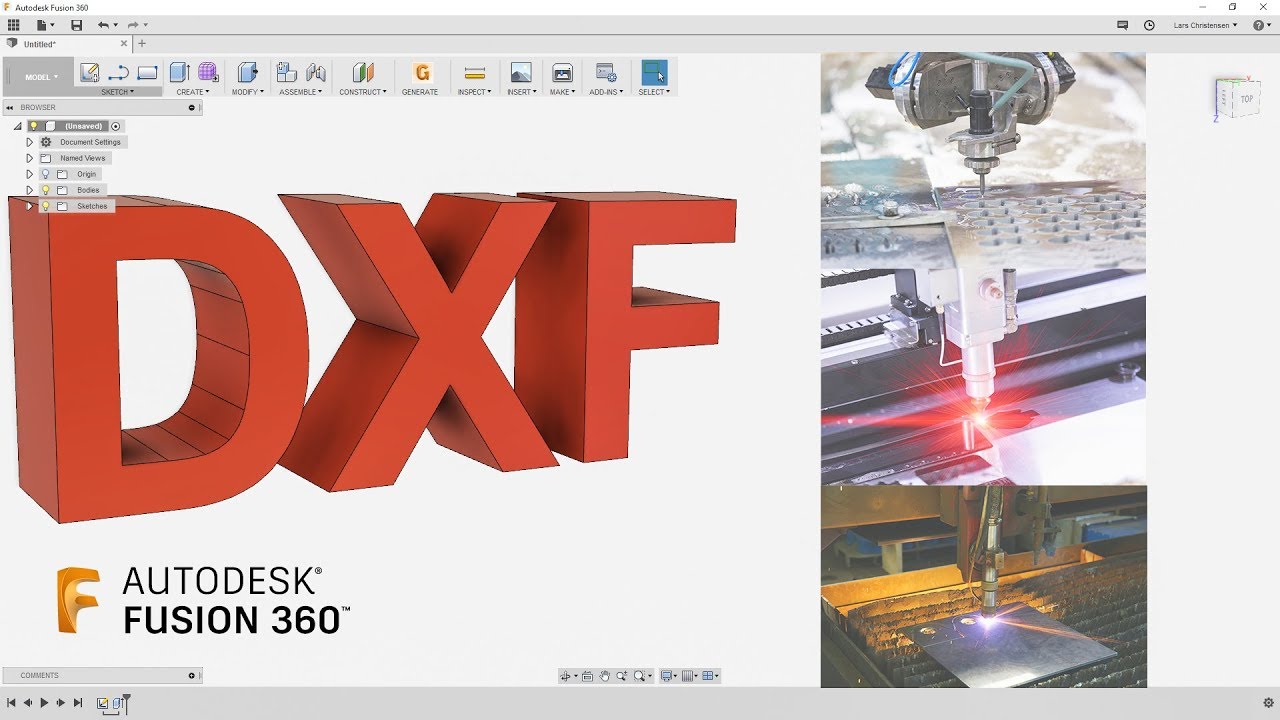
Task: Click the activate radio button beside Unsaved
Action: pos(116,126)
